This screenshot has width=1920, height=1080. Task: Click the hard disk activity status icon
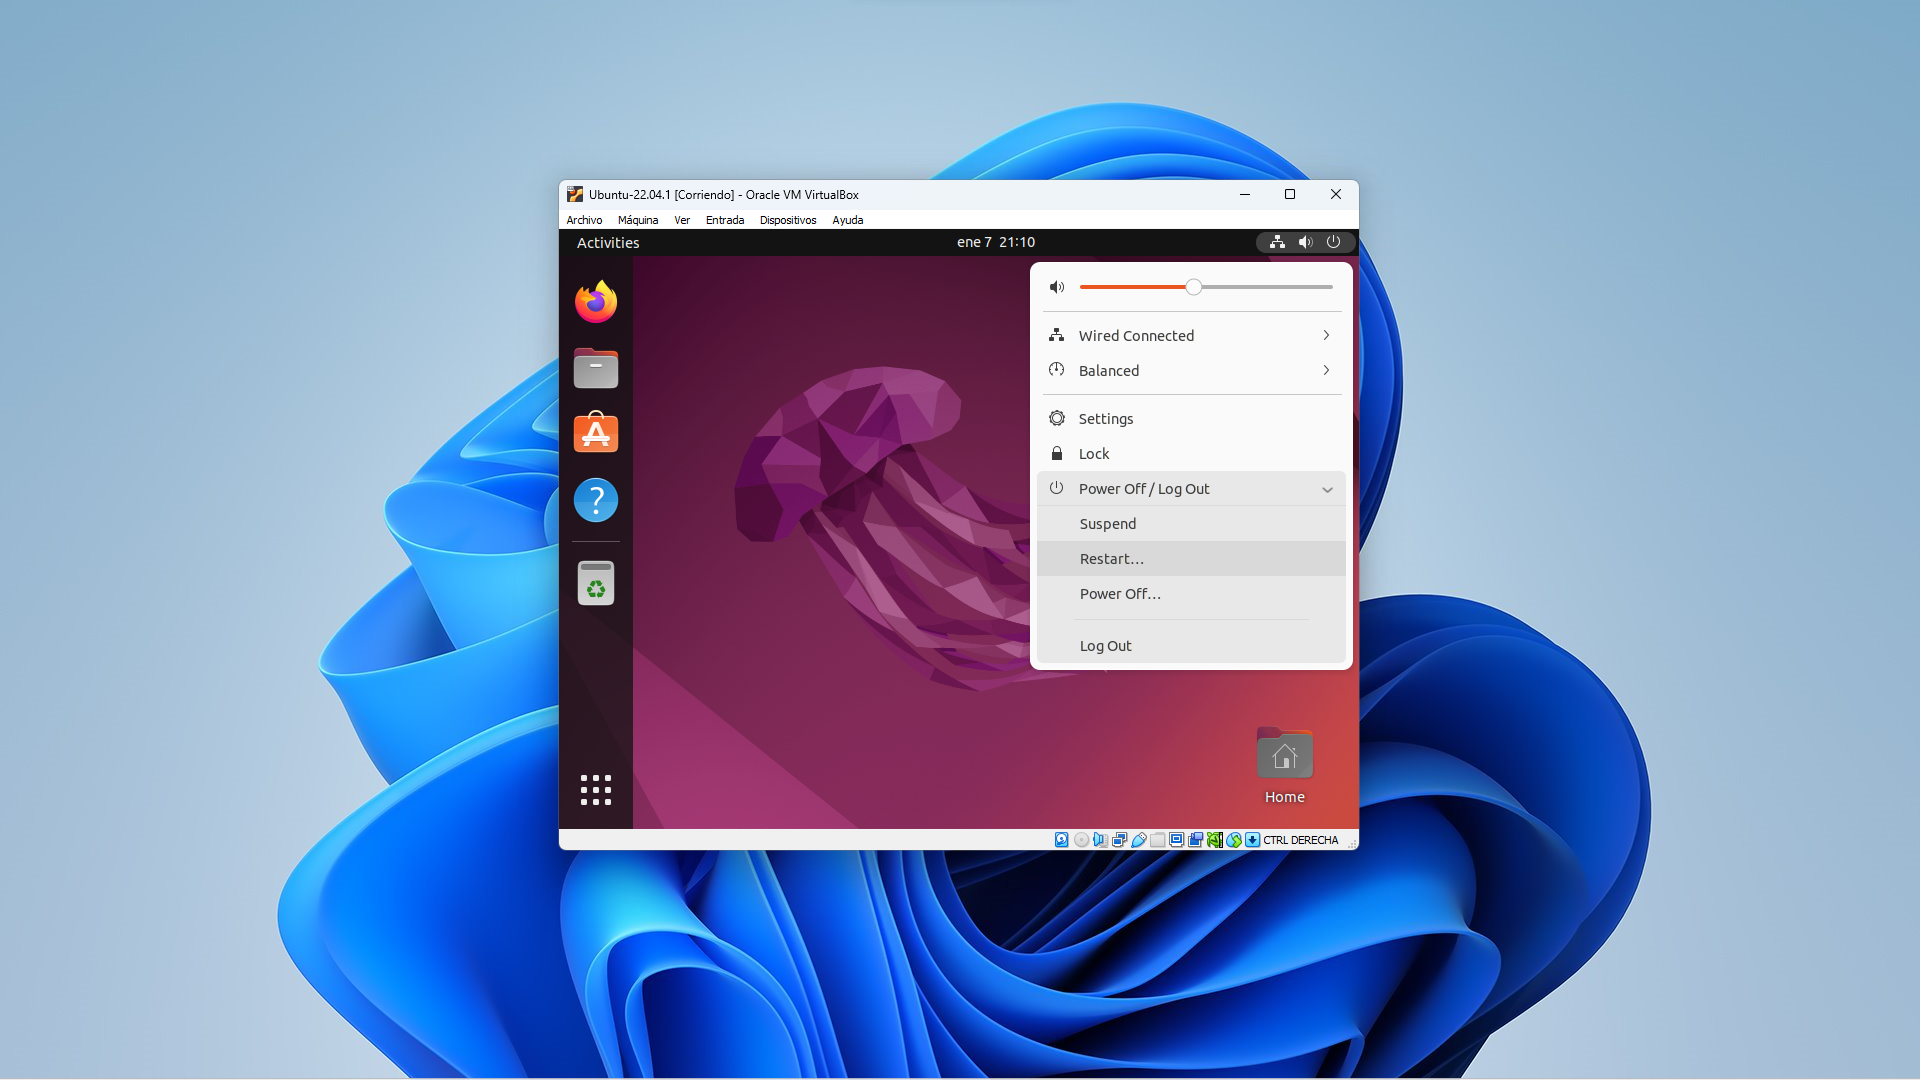(1061, 840)
